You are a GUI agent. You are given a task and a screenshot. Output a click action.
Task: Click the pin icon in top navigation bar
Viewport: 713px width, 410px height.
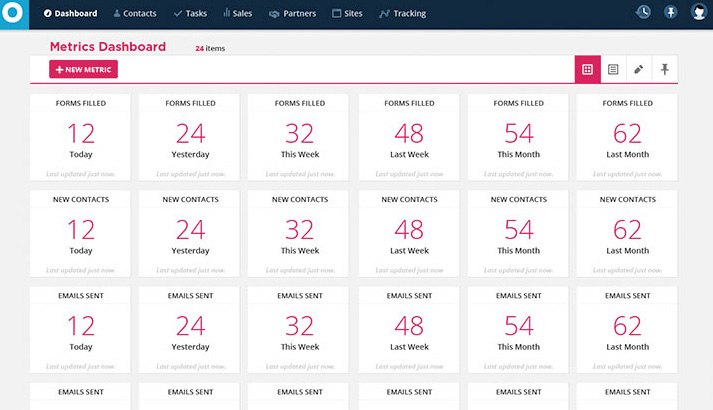click(x=671, y=12)
